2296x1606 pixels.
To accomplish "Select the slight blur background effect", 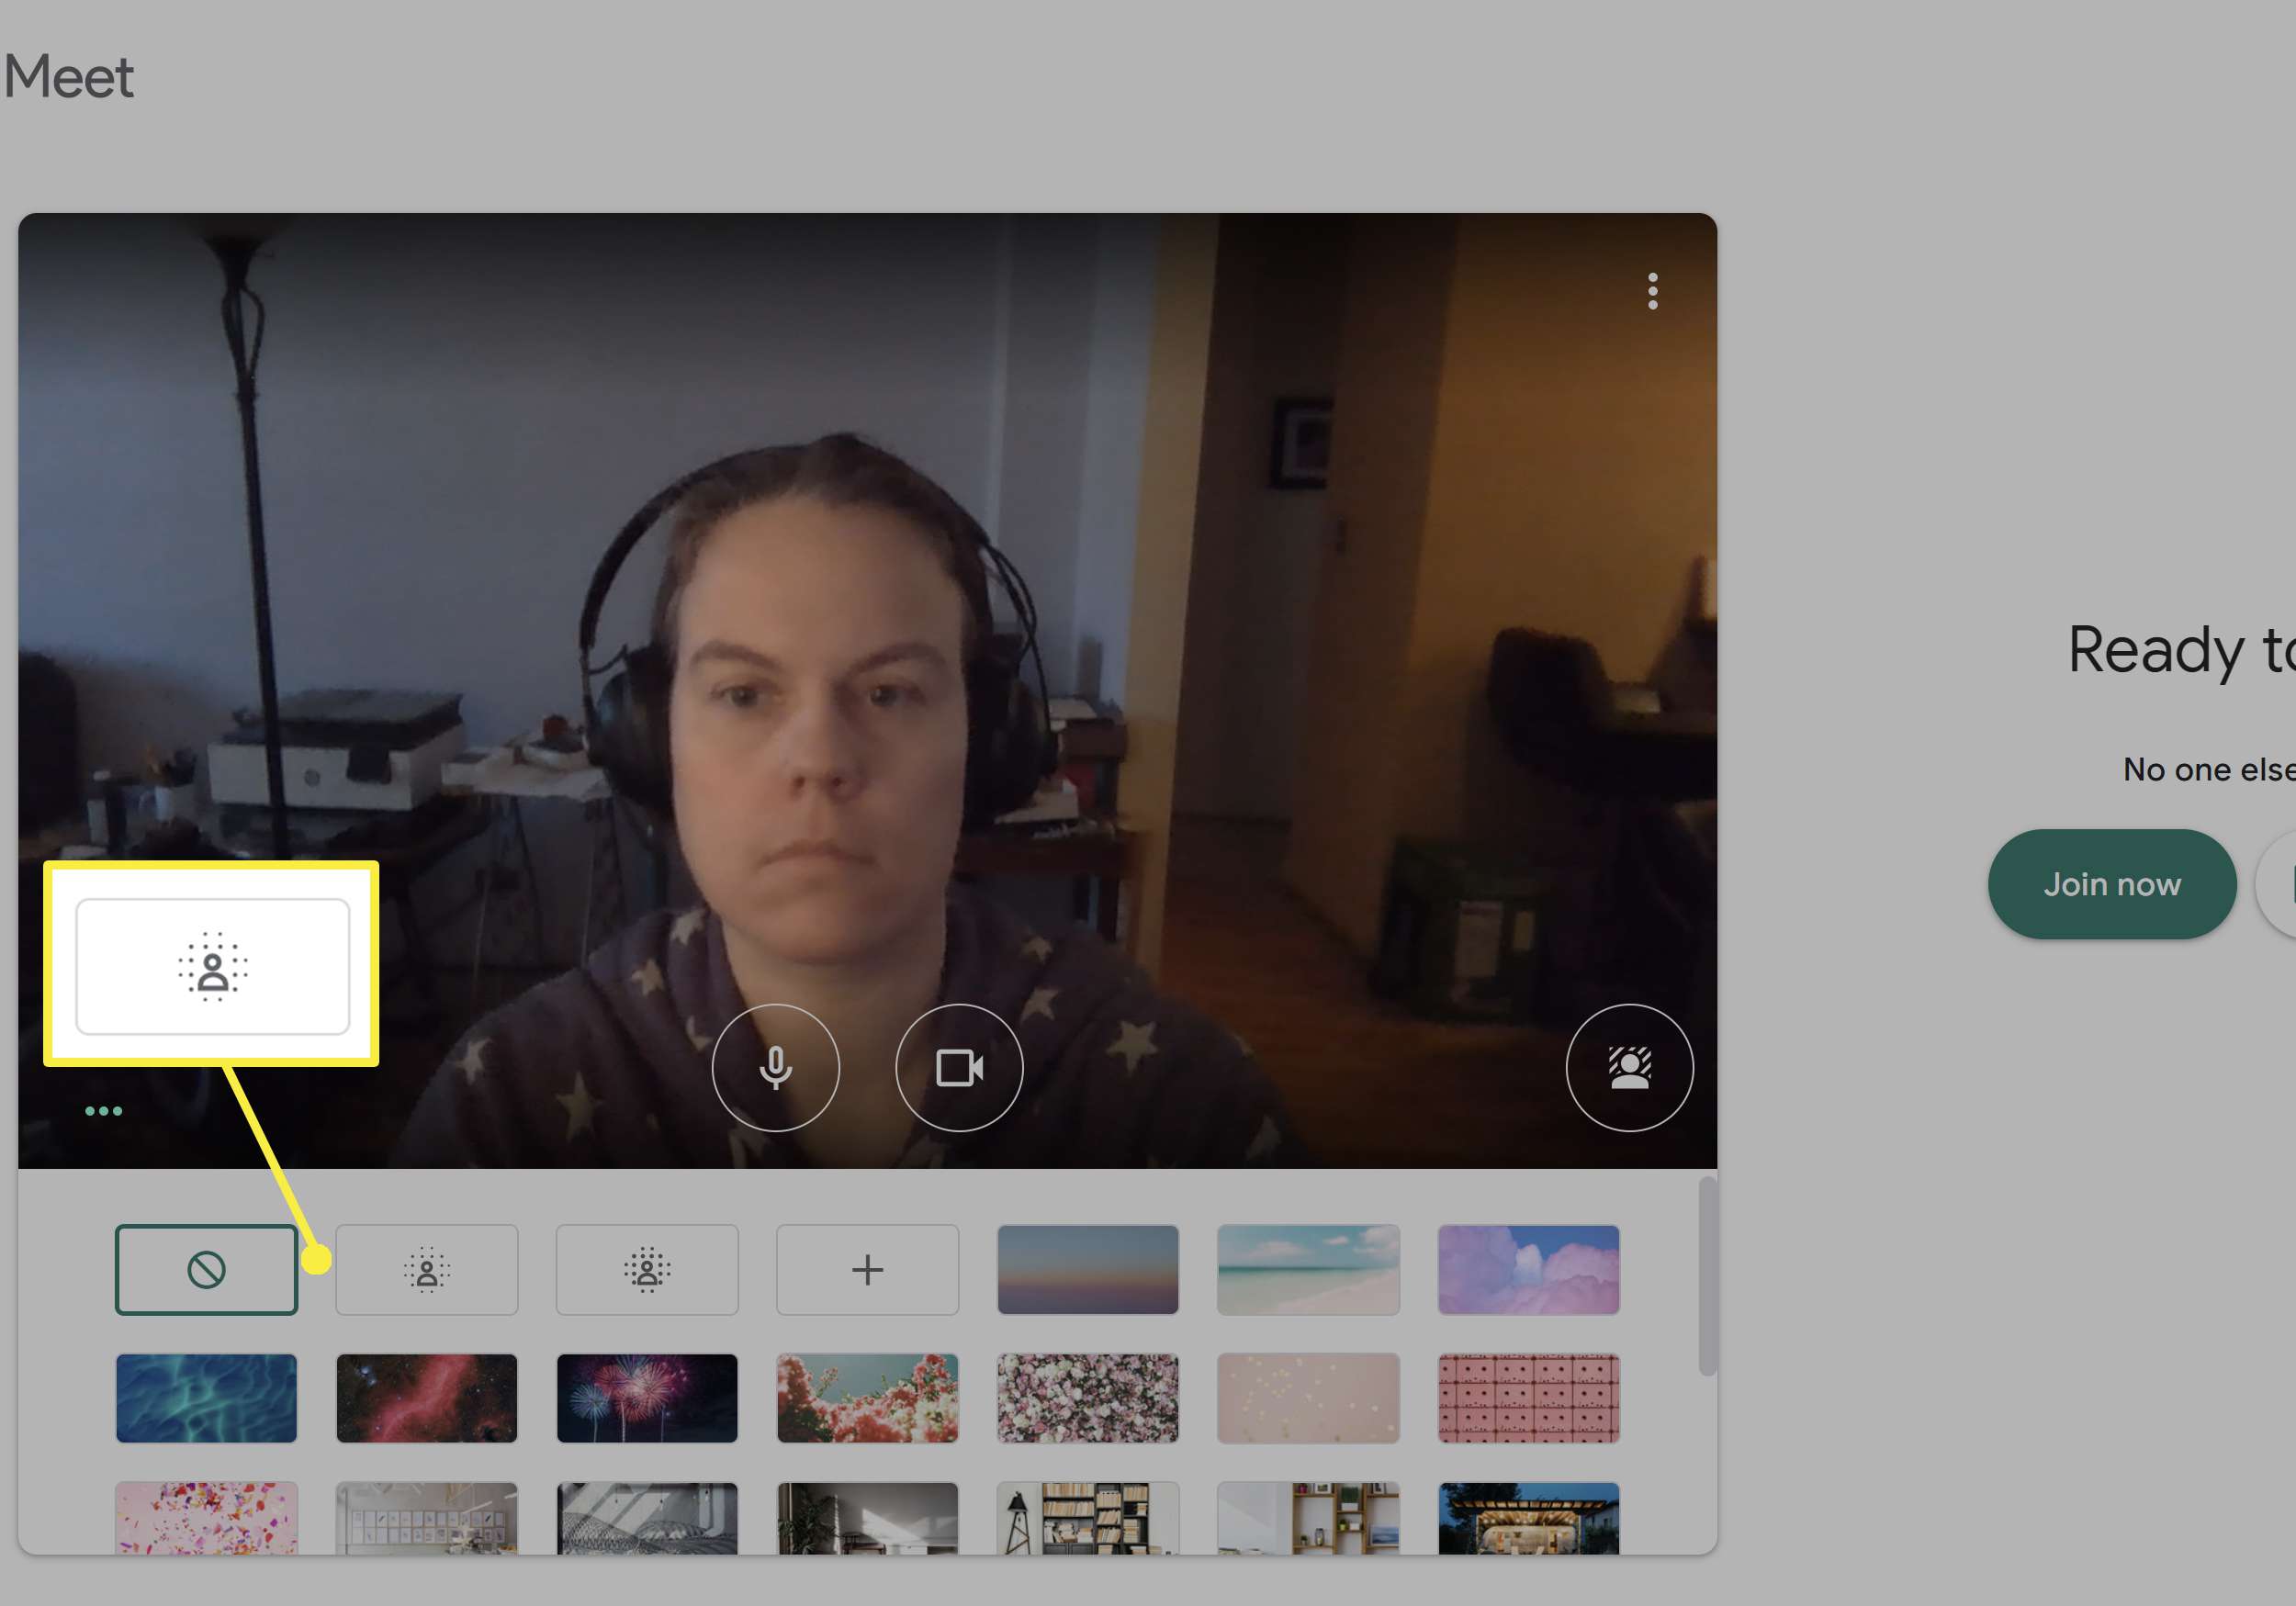I will pos(426,1268).
